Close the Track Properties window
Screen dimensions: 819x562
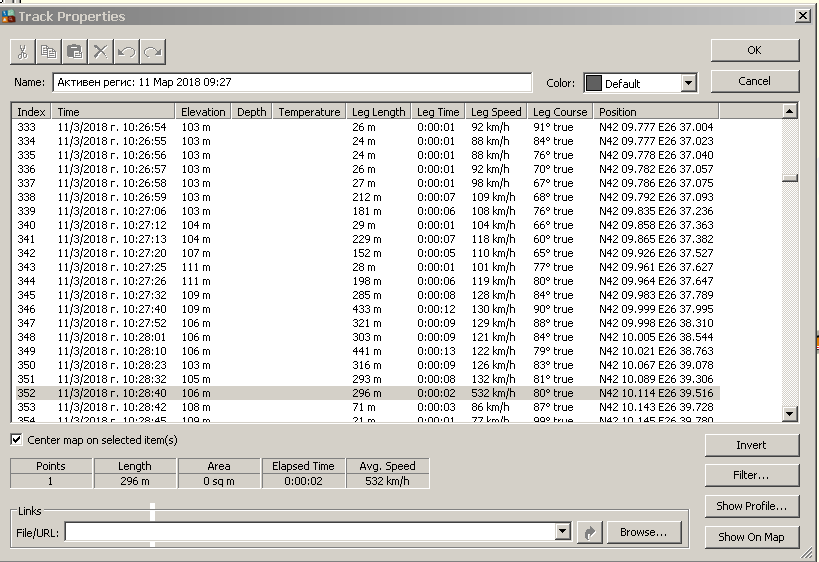pyautogui.click(x=801, y=16)
